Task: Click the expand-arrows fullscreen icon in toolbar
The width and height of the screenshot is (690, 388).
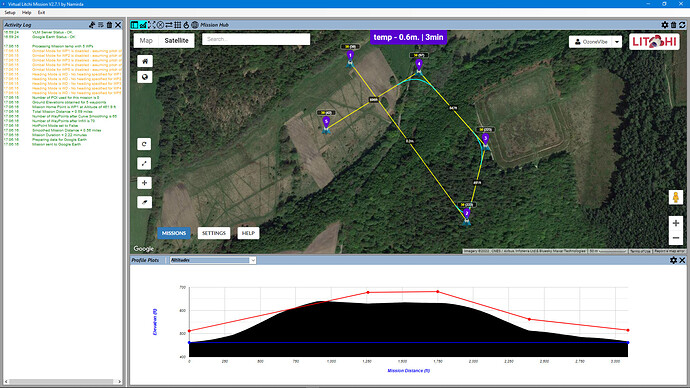Action: [152, 25]
